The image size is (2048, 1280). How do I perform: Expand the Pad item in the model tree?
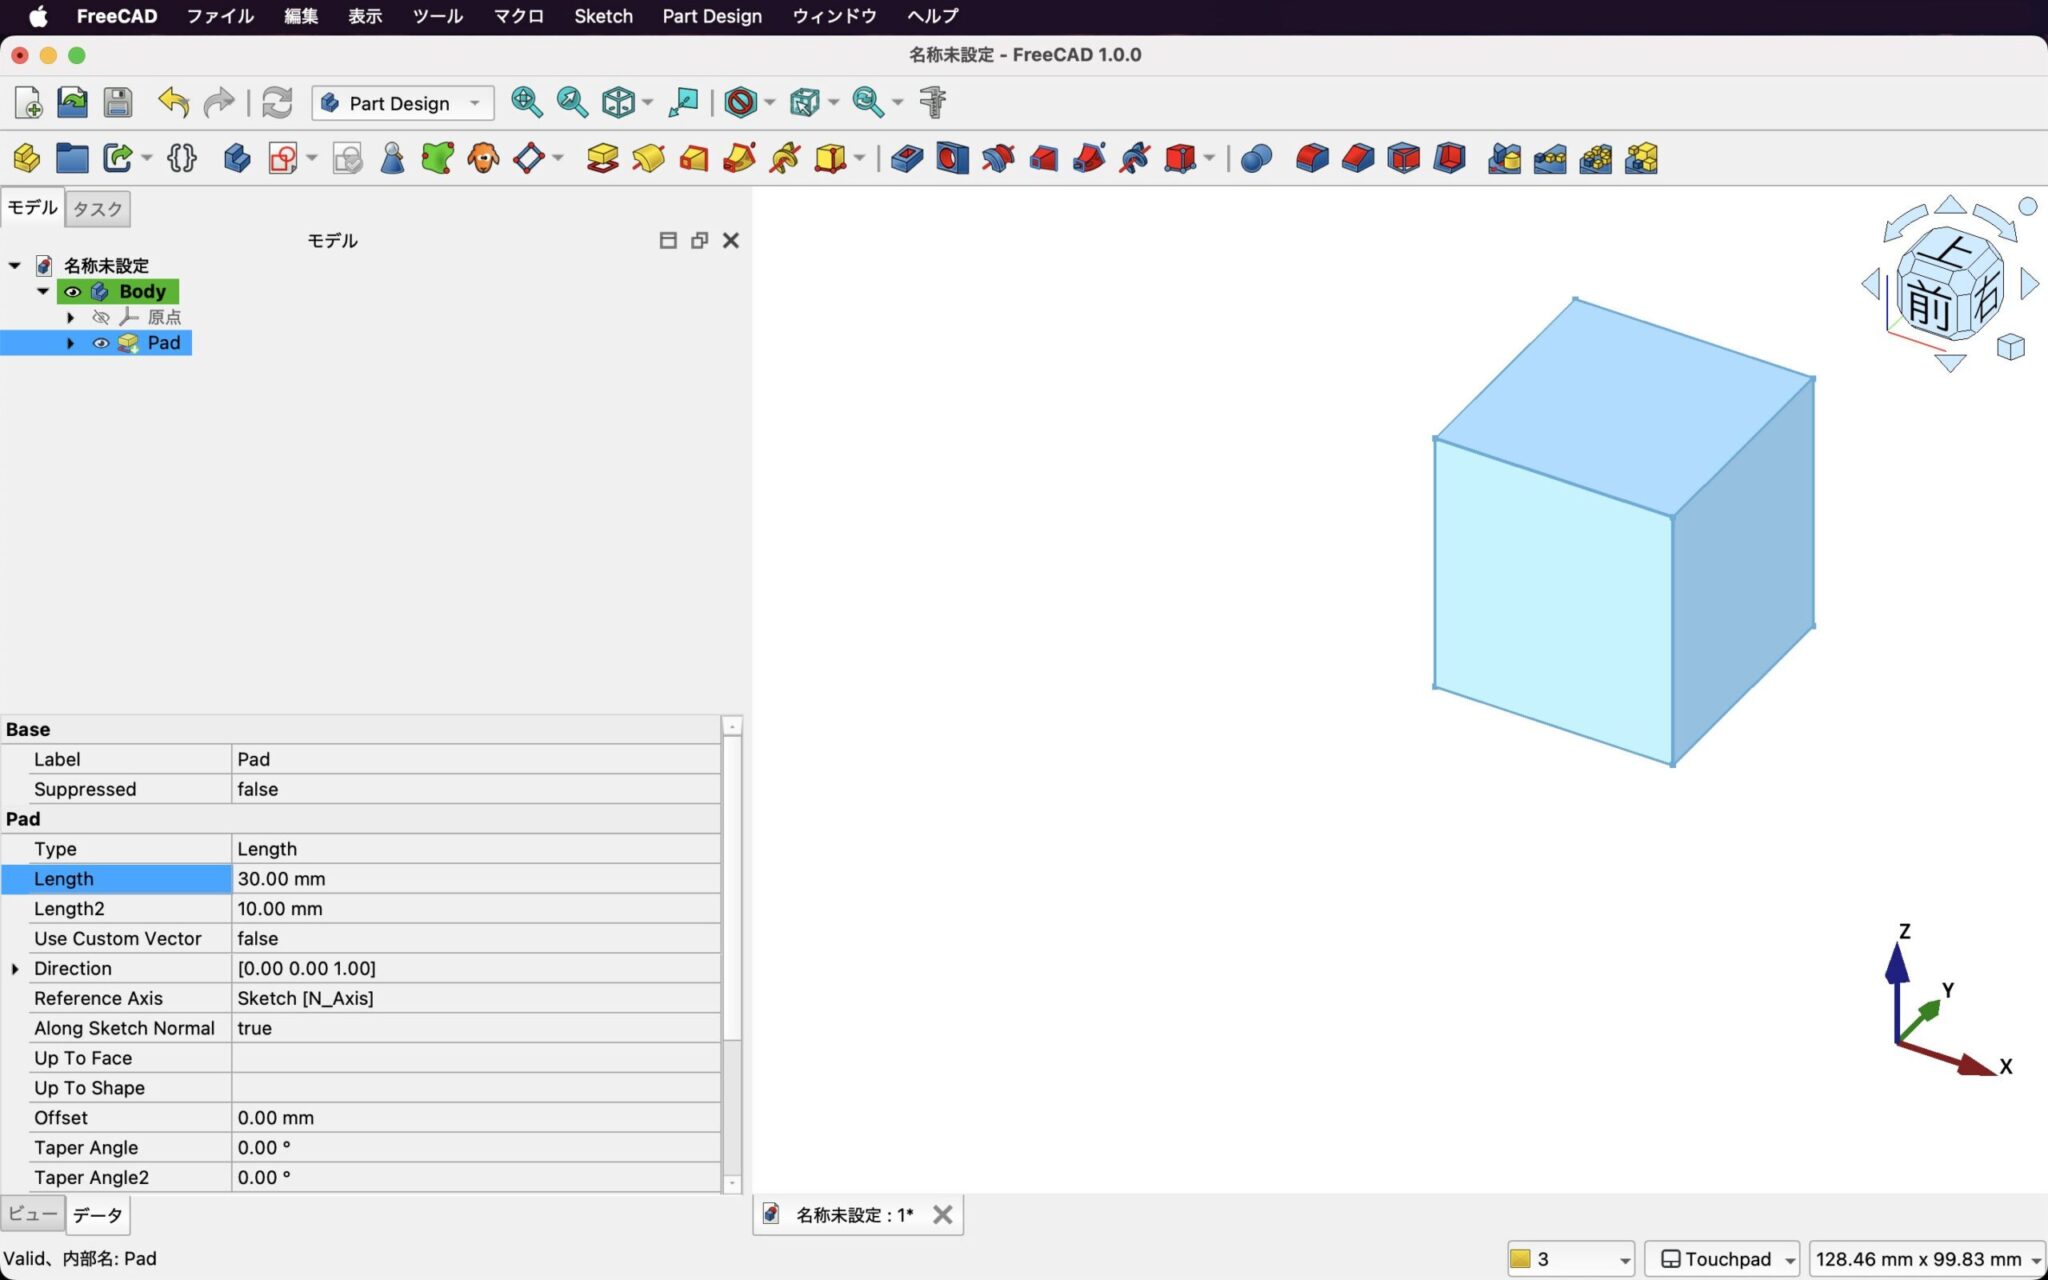tap(70, 342)
